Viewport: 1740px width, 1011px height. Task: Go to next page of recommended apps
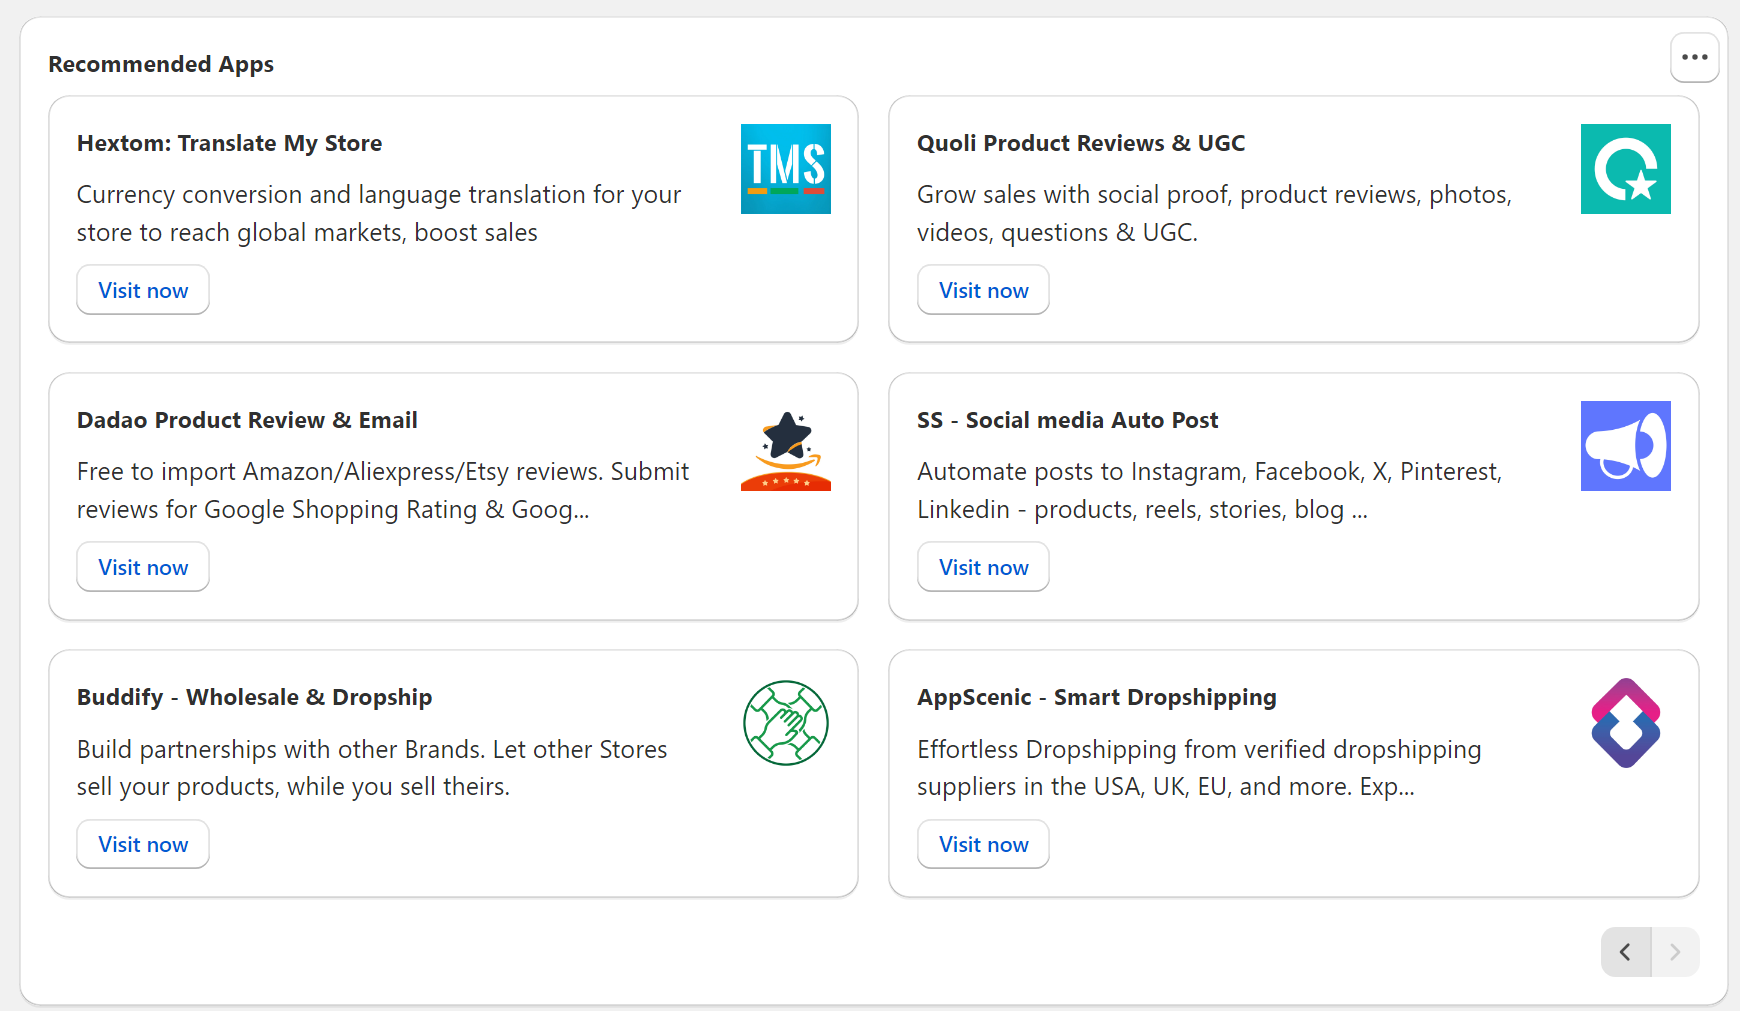1675,952
